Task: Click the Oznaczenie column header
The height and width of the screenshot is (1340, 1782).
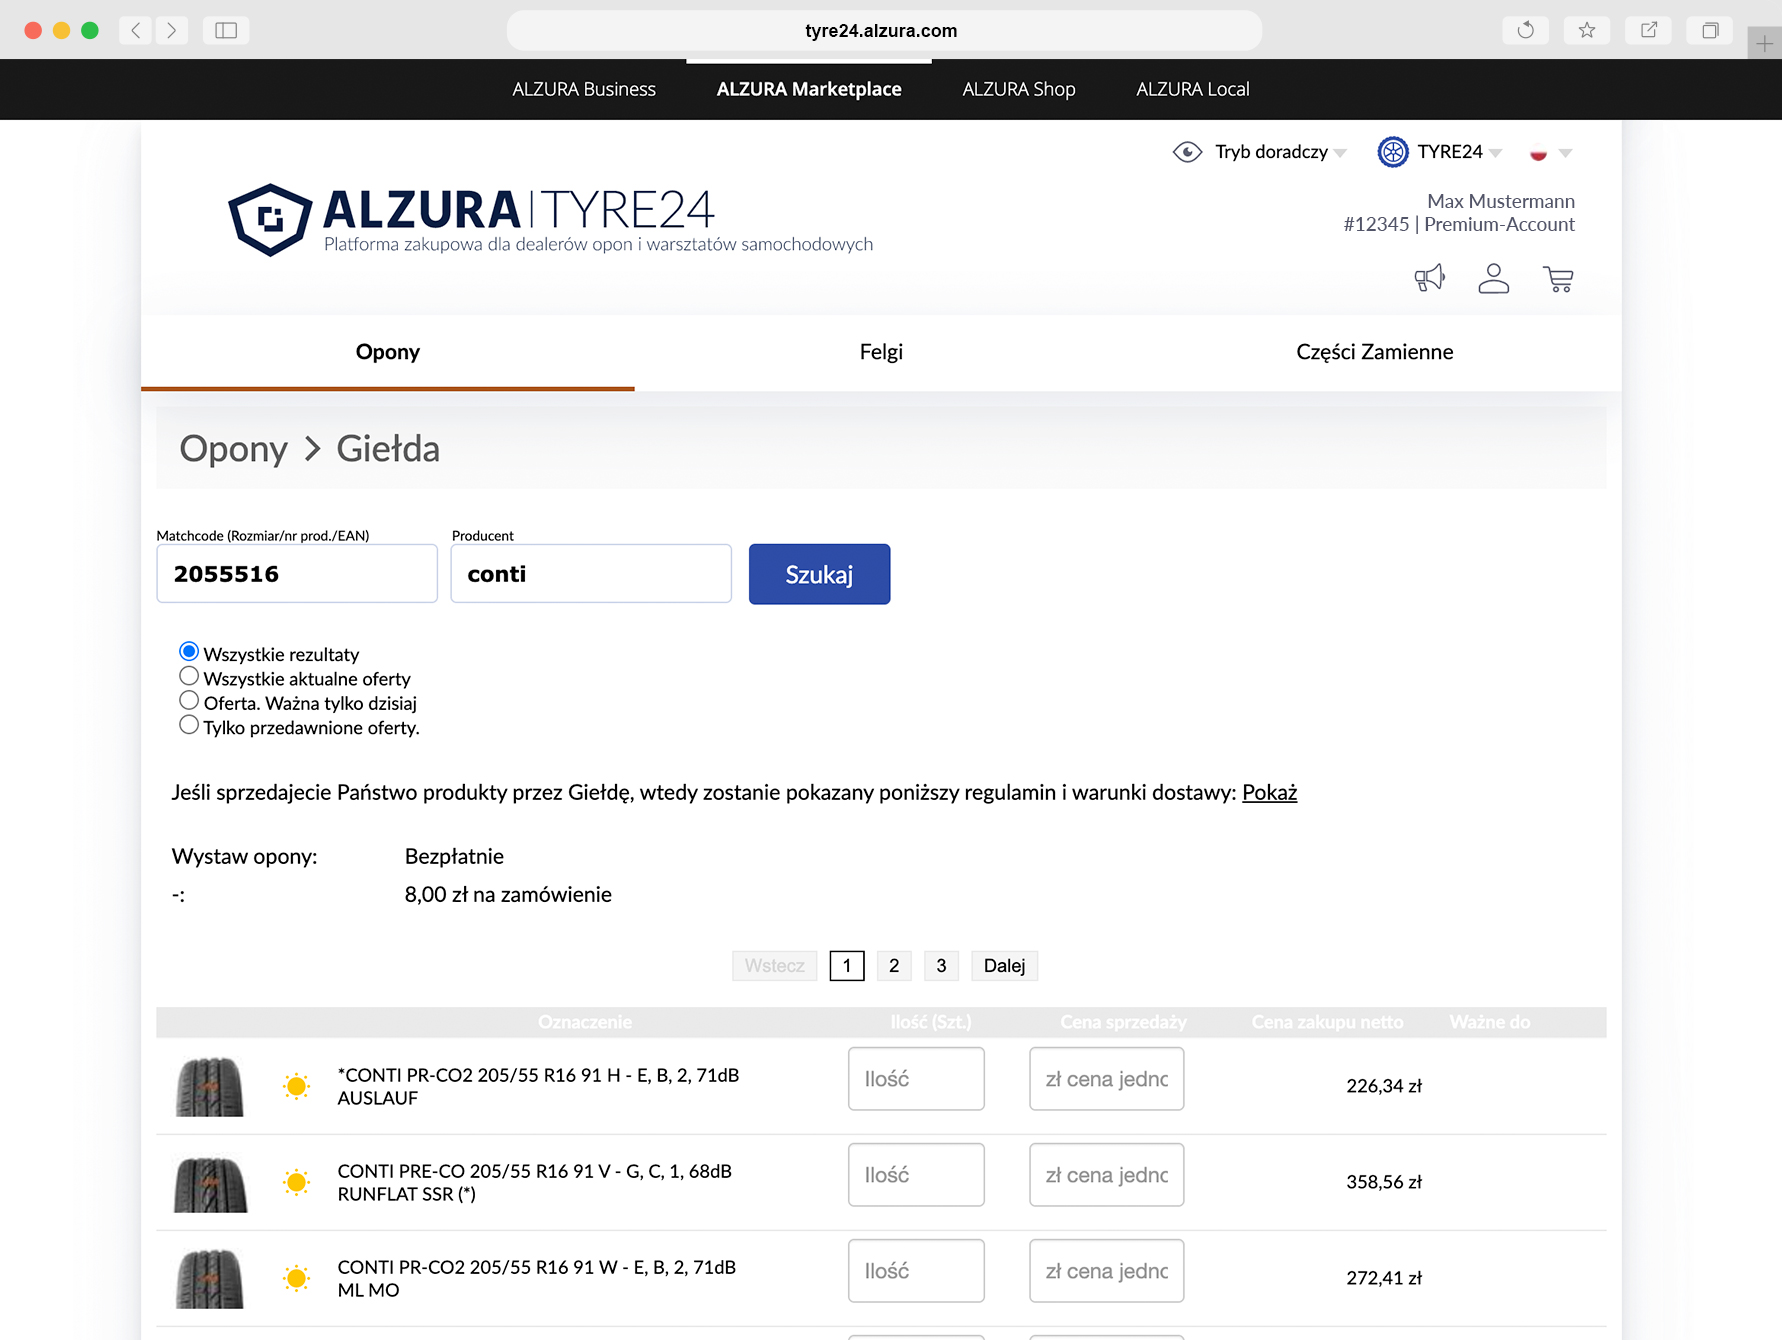Action: point(585,1022)
